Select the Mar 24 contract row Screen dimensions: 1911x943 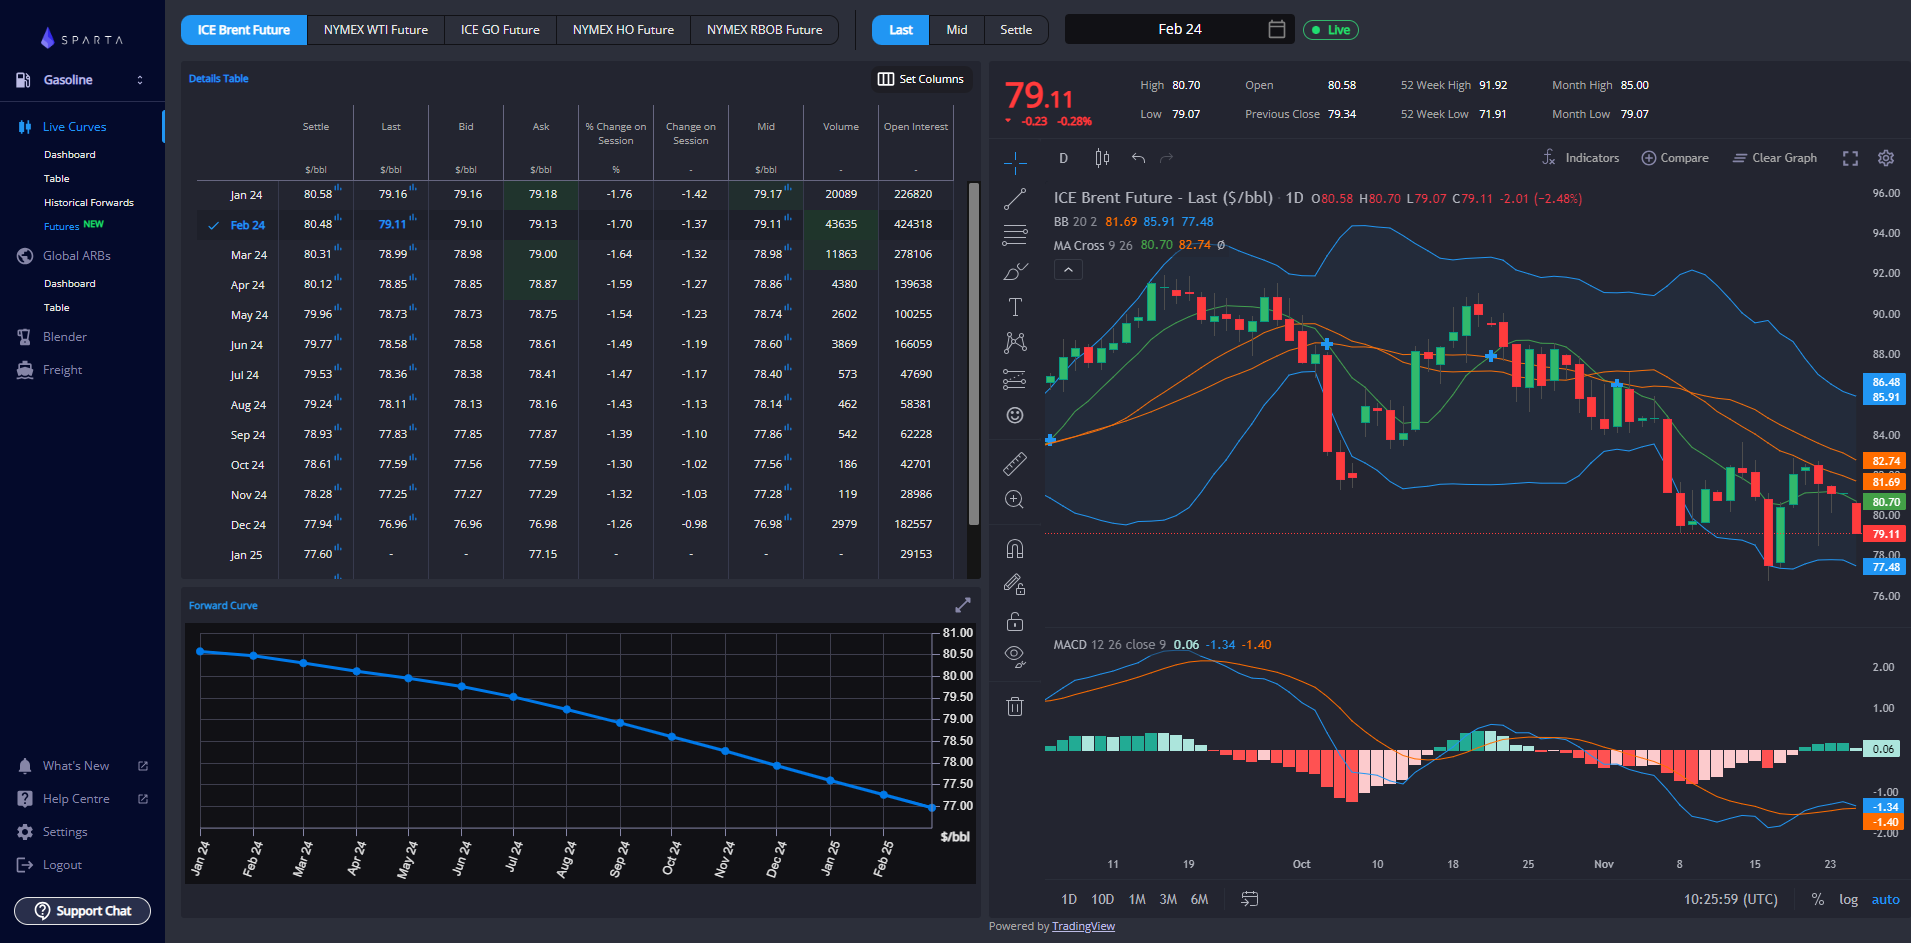click(575, 254)
